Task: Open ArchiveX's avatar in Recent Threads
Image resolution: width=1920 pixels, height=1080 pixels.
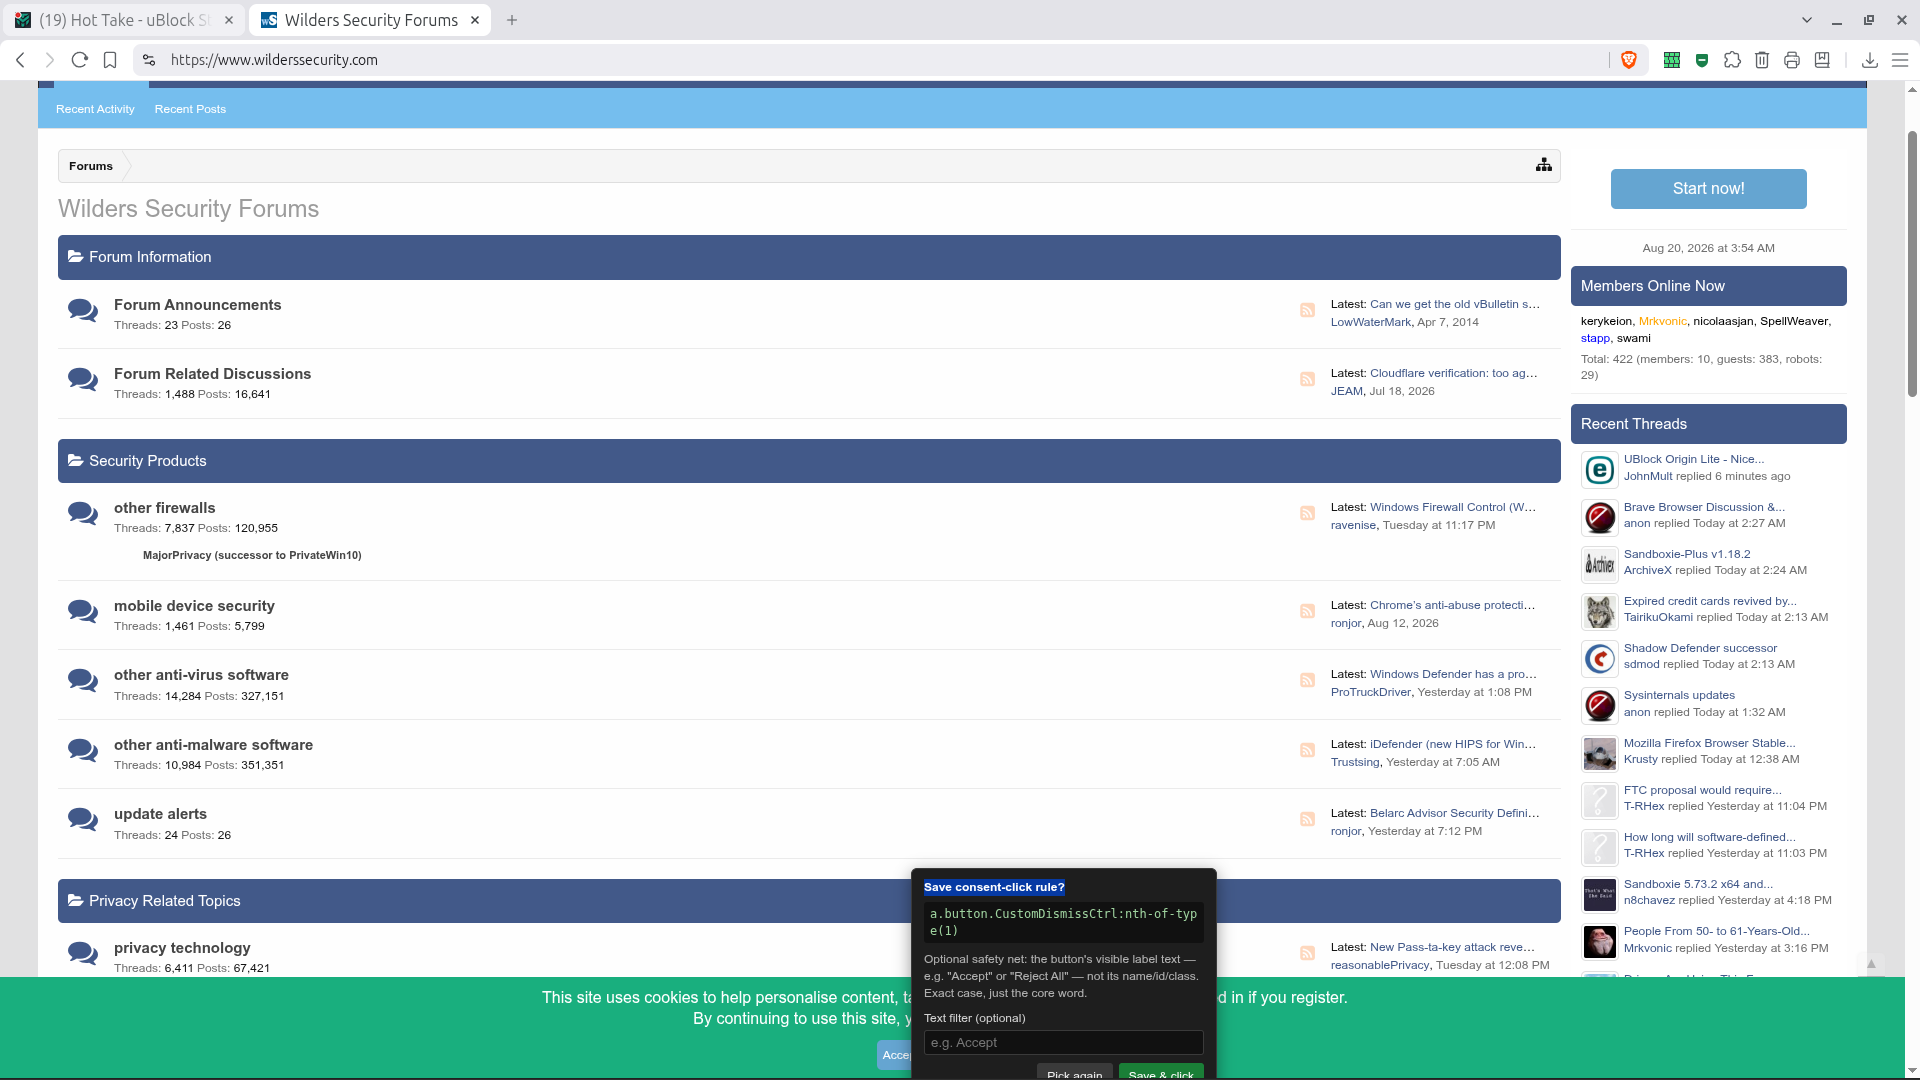Action: pyautogui.click(x=1600, y=564)
